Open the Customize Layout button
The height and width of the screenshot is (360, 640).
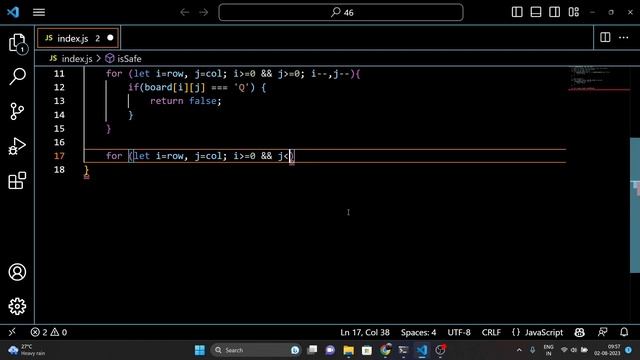point(573,12)
